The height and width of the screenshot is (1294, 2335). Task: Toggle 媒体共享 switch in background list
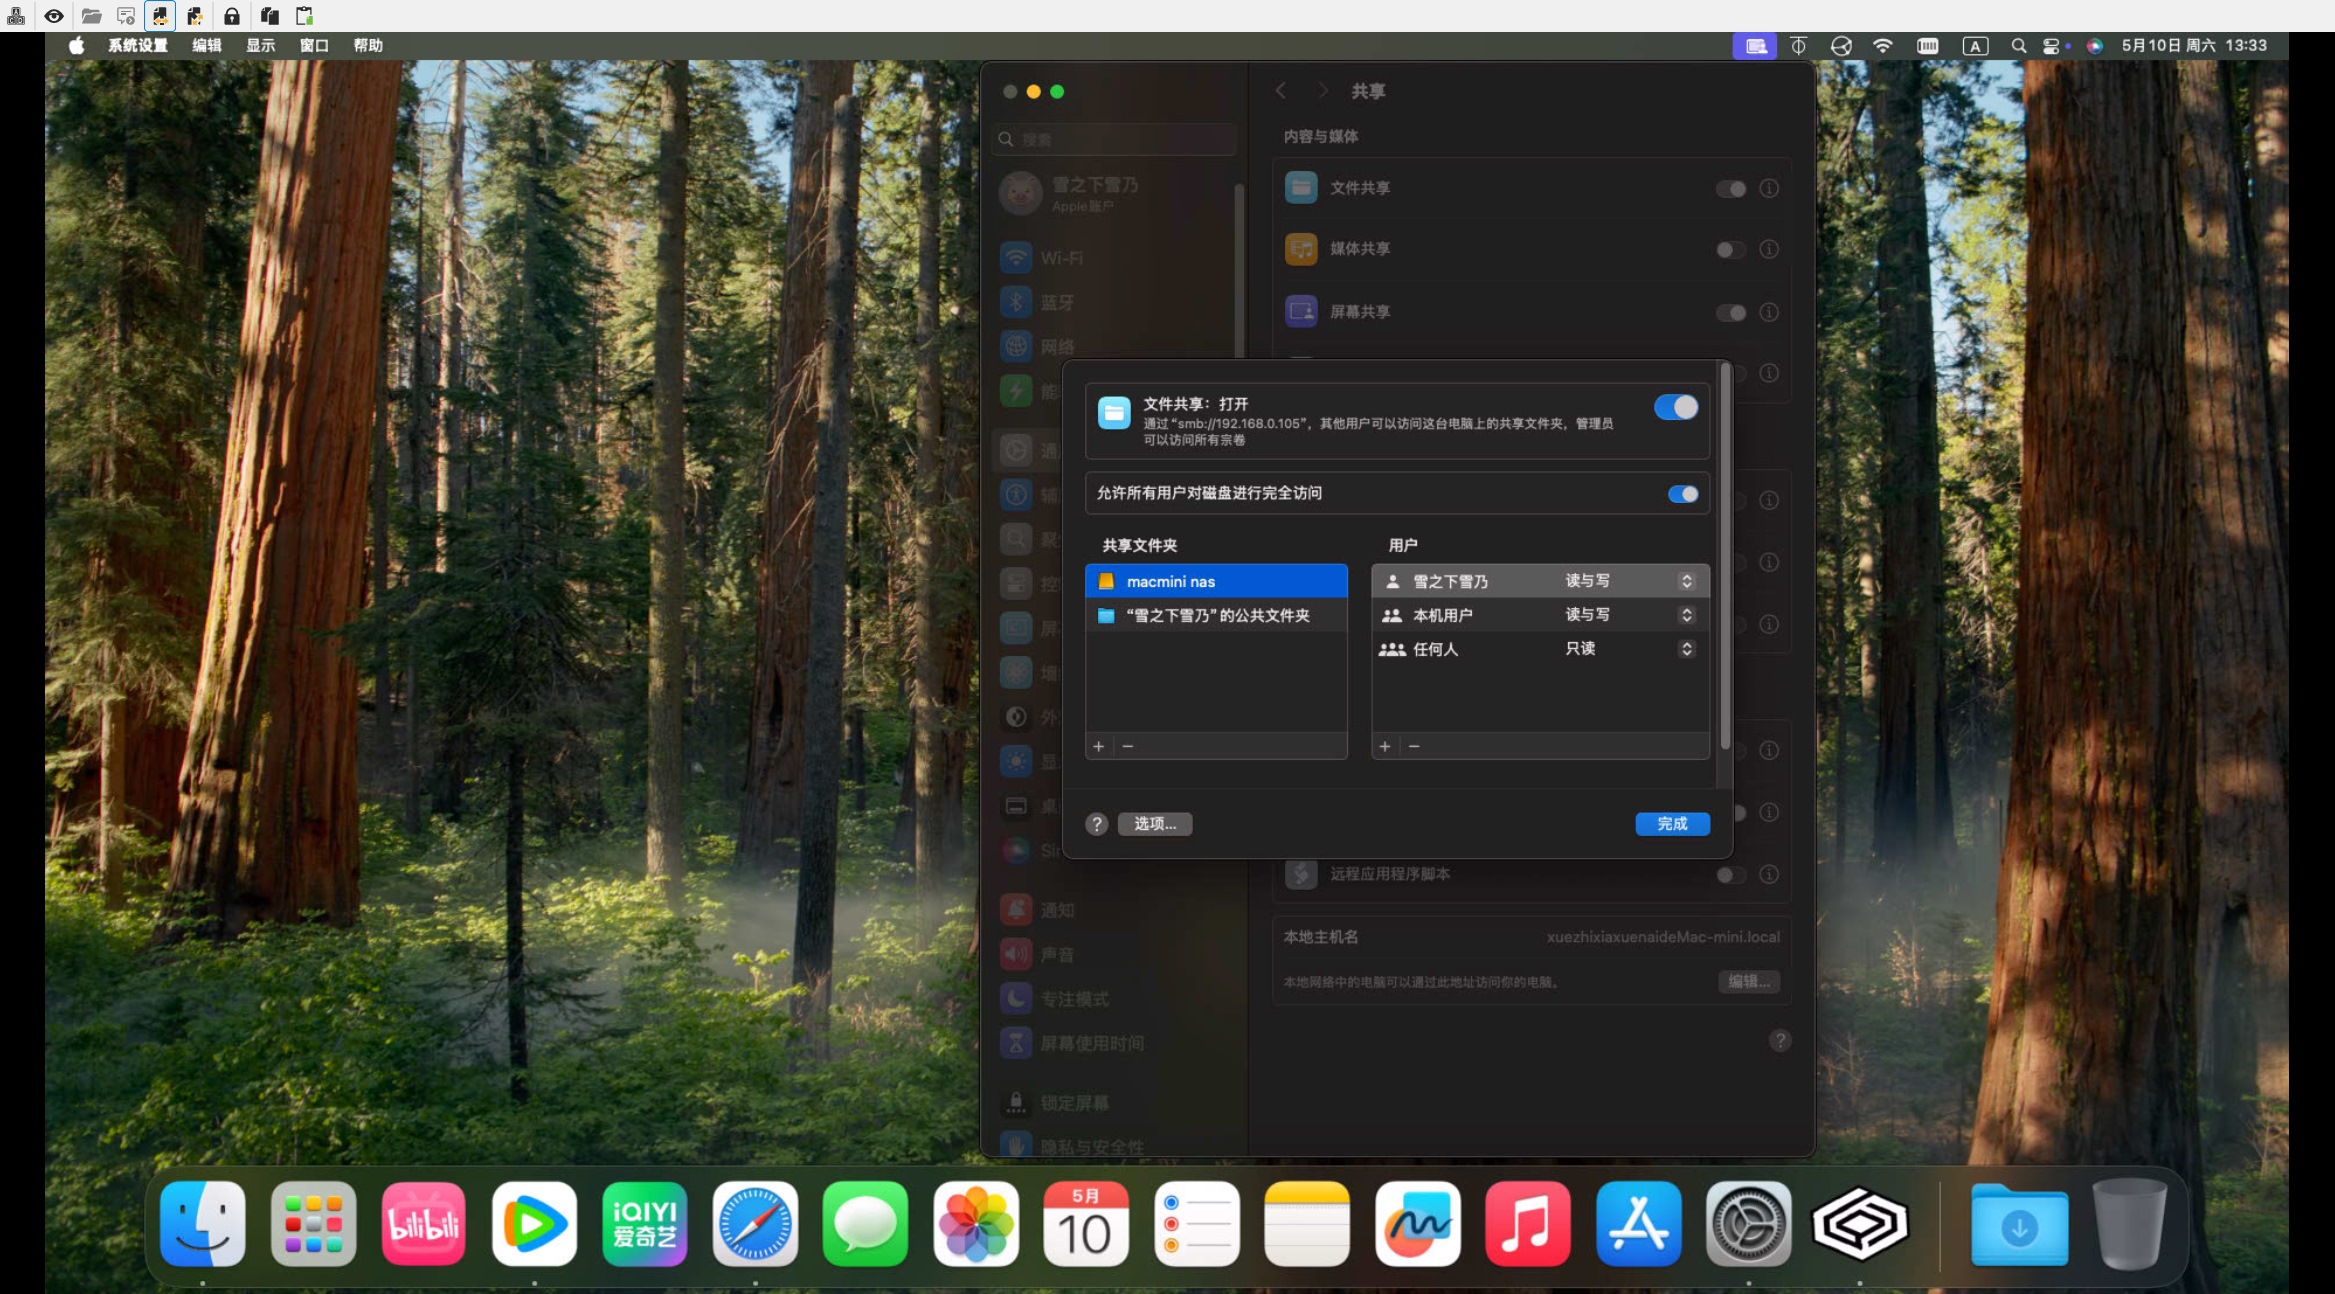click(x=1731, y=250)
